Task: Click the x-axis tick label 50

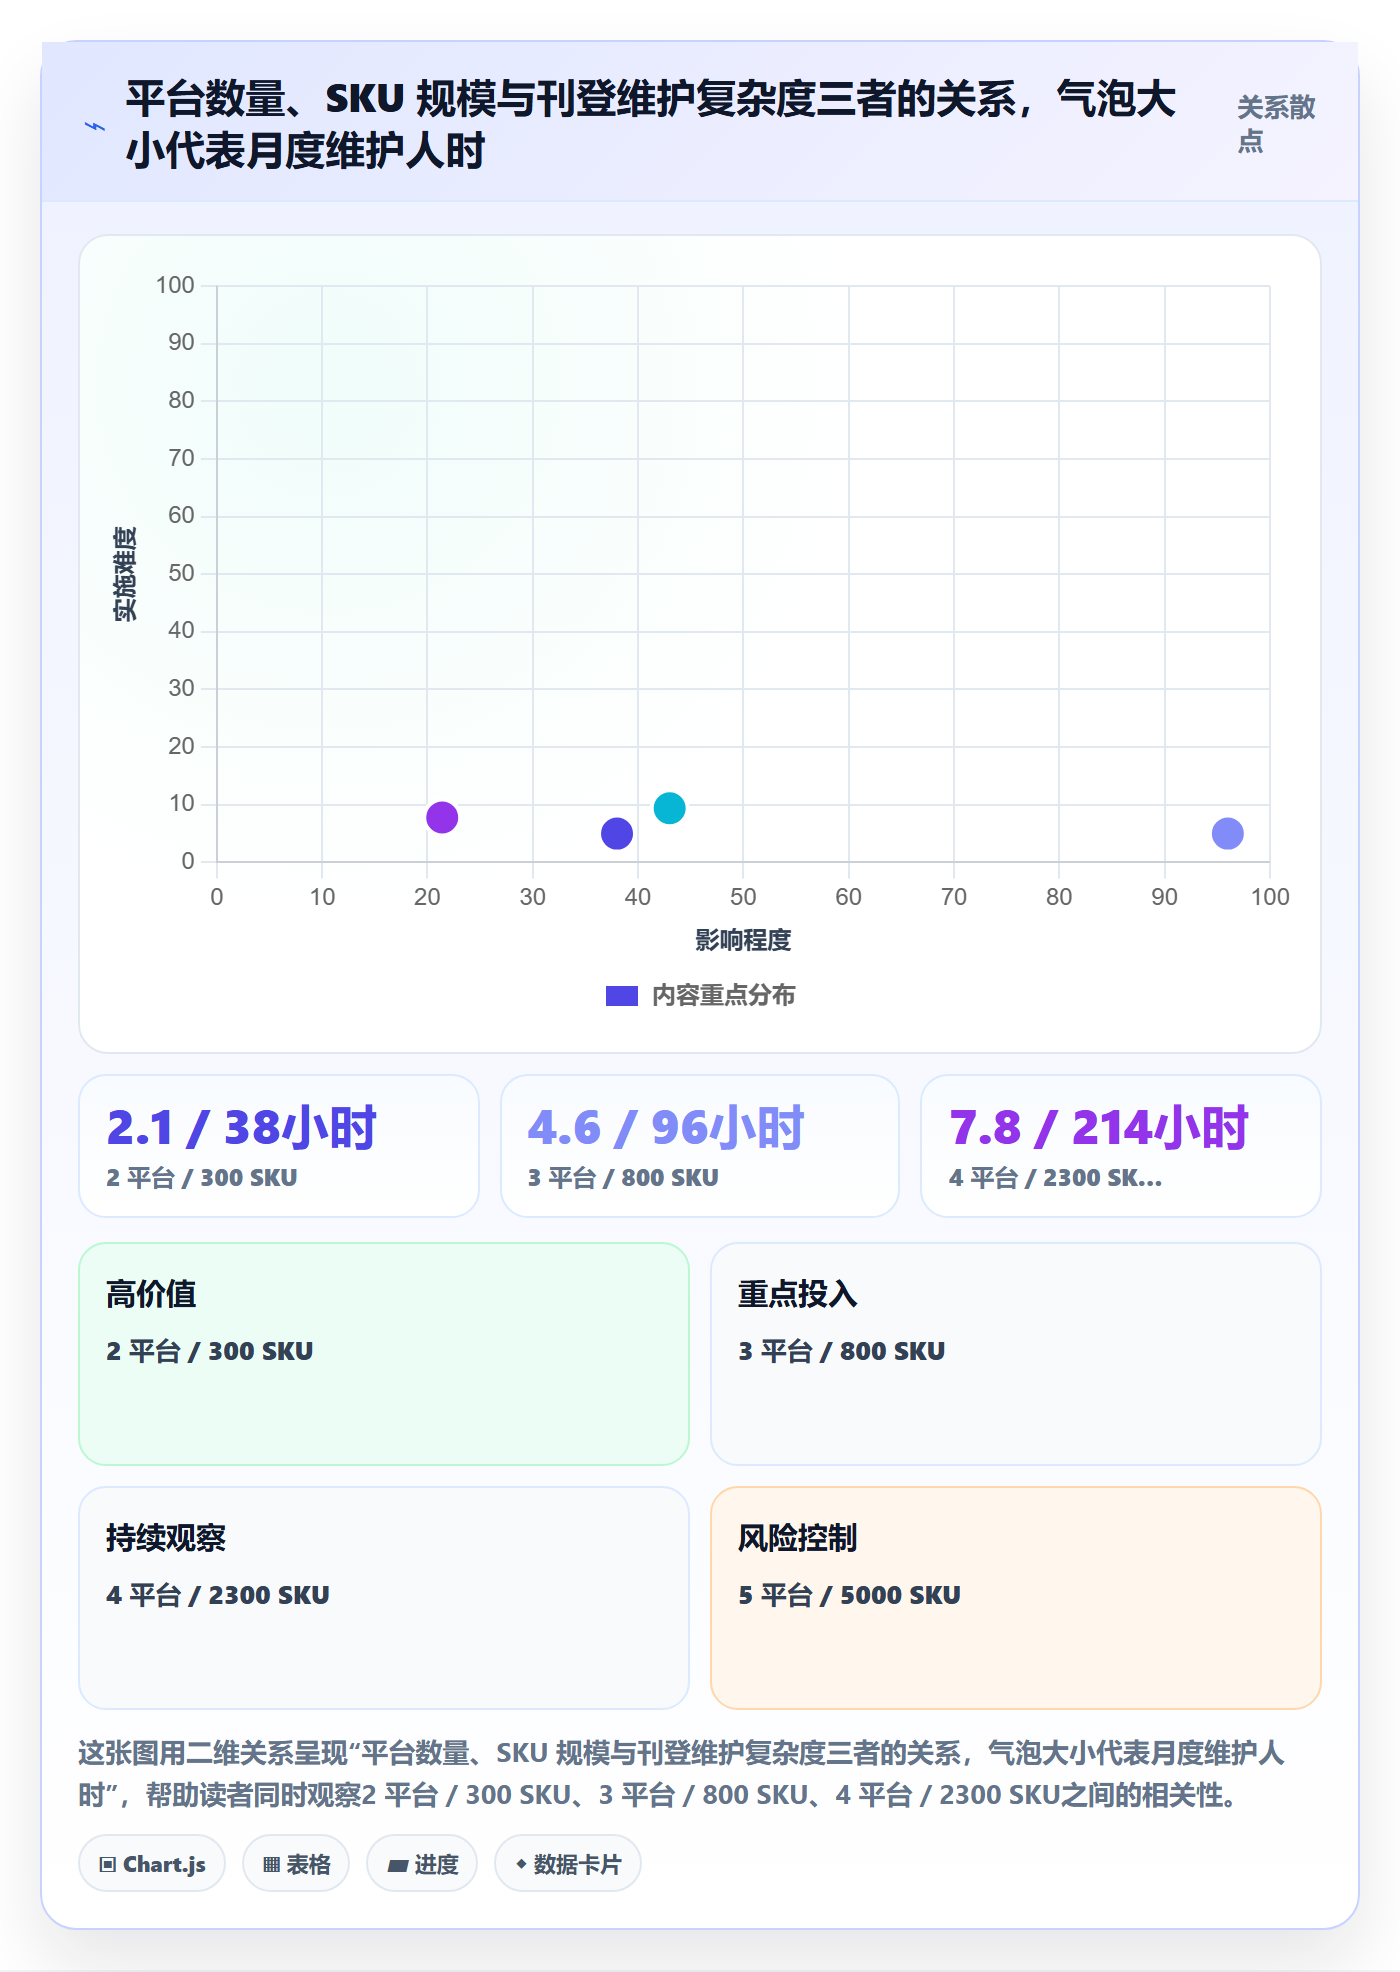Action: coord(743,897)
